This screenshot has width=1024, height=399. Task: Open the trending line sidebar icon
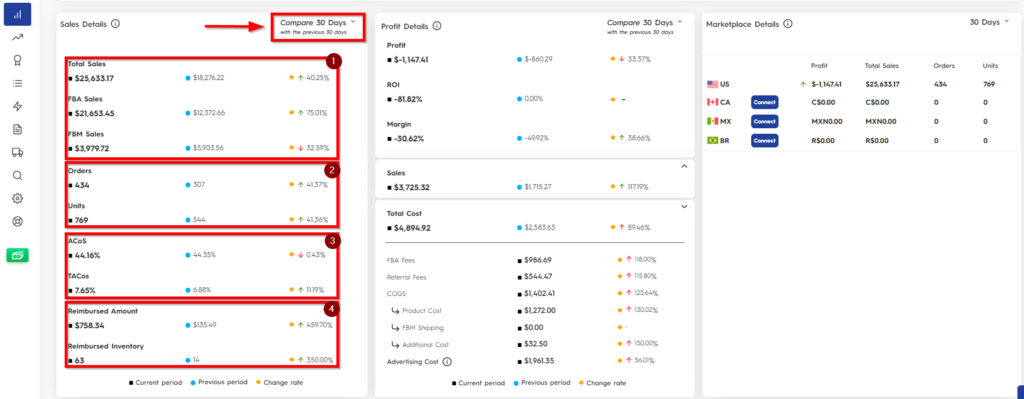point(18,37)
